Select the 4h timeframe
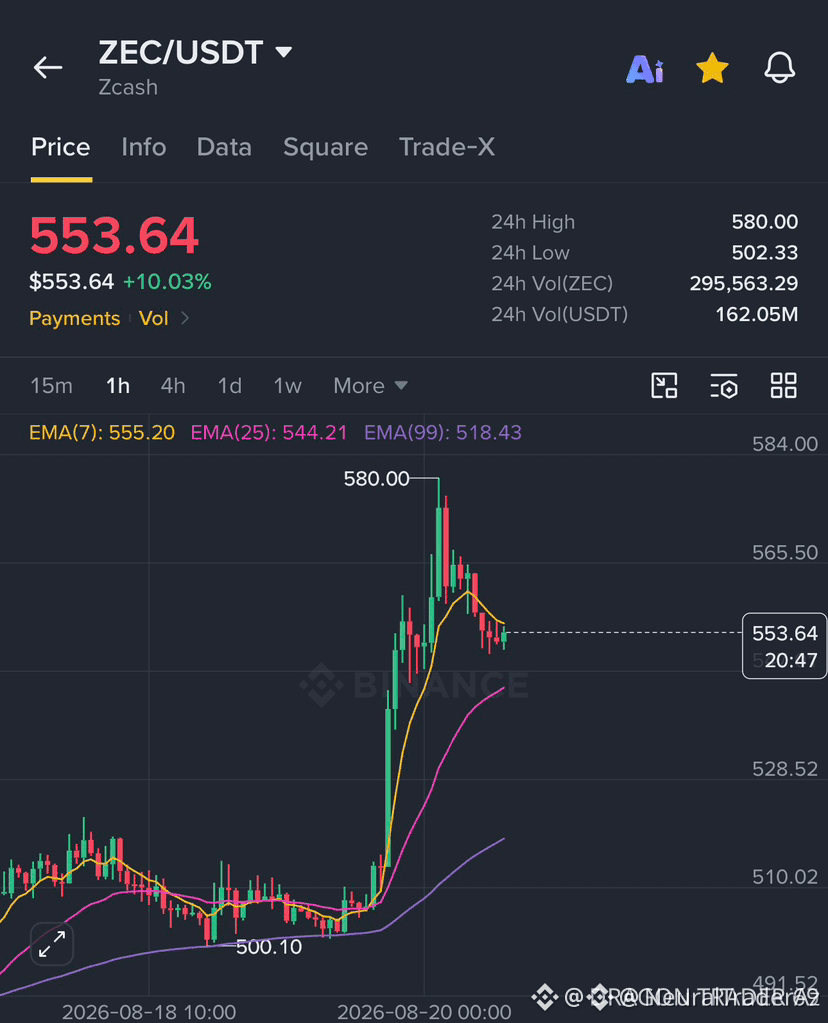Image resolution: width=828 pixels, height=1023 pixels. tap(173, 386)
